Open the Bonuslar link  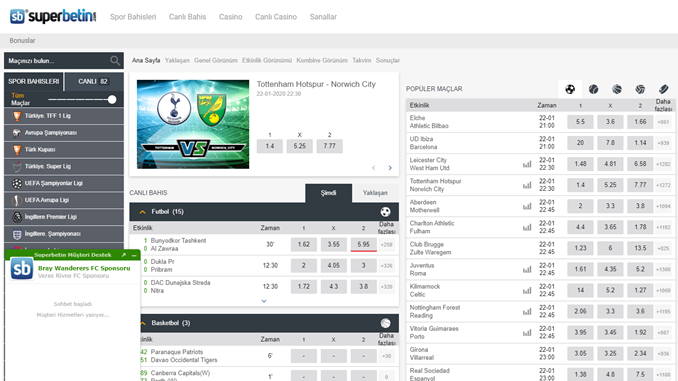(x=22, y=41)
